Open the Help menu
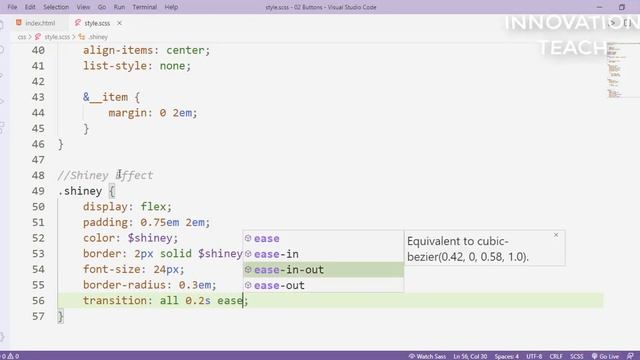The width and height of the screenshot is (640, 360). (171, 7)
